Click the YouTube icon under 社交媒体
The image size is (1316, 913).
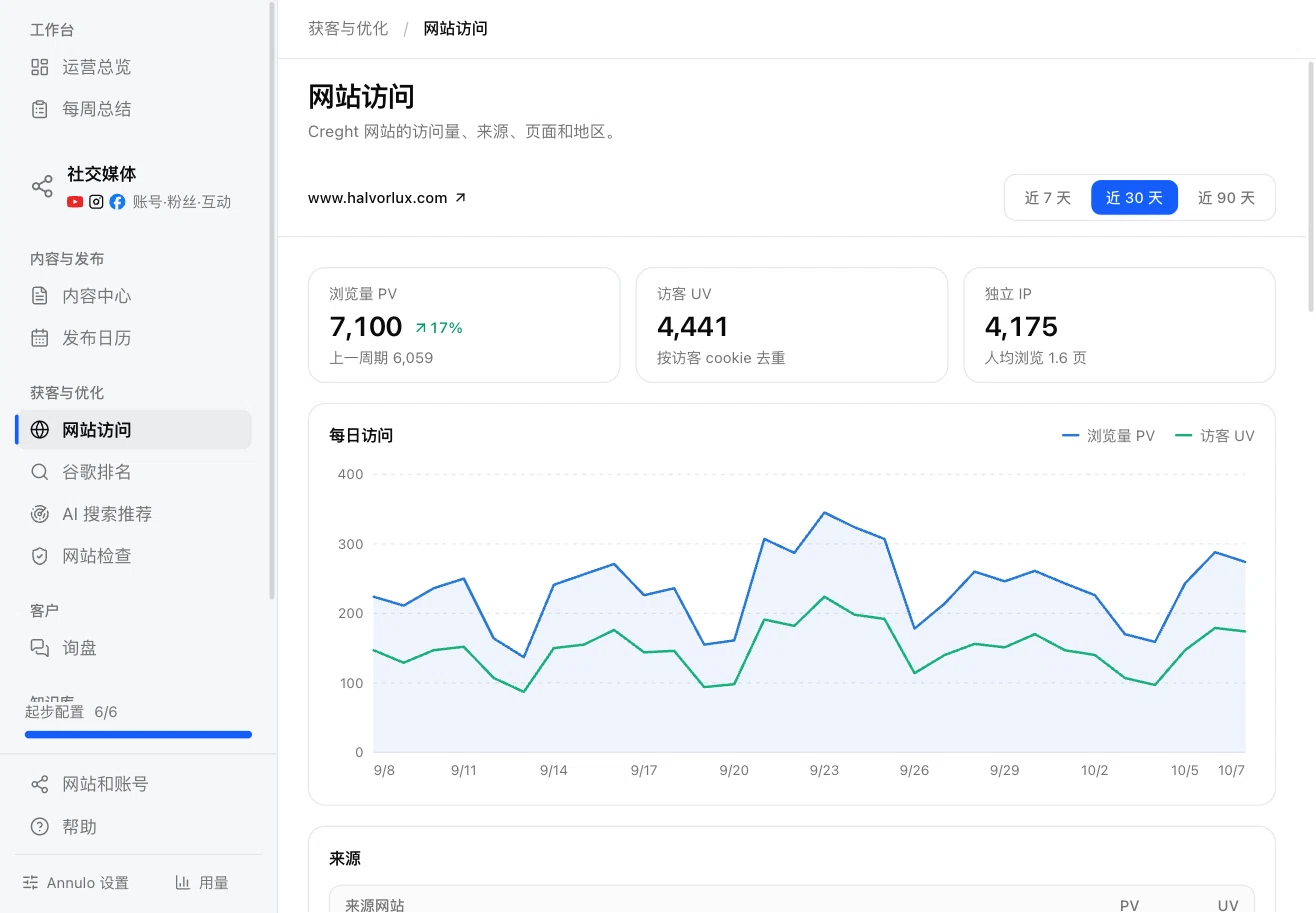click(75, 202)
